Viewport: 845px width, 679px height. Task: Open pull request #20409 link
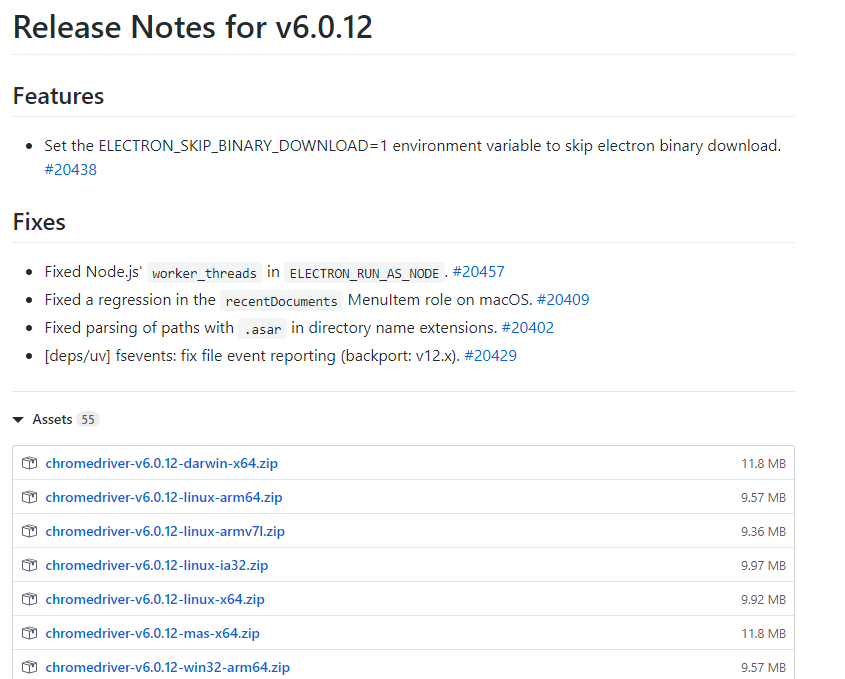(x=563, y=300)
